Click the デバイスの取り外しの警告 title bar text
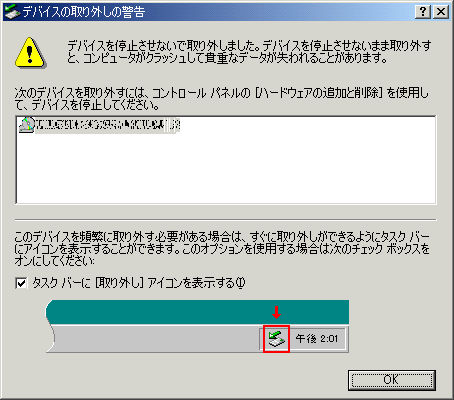 [x=83, y=12]
